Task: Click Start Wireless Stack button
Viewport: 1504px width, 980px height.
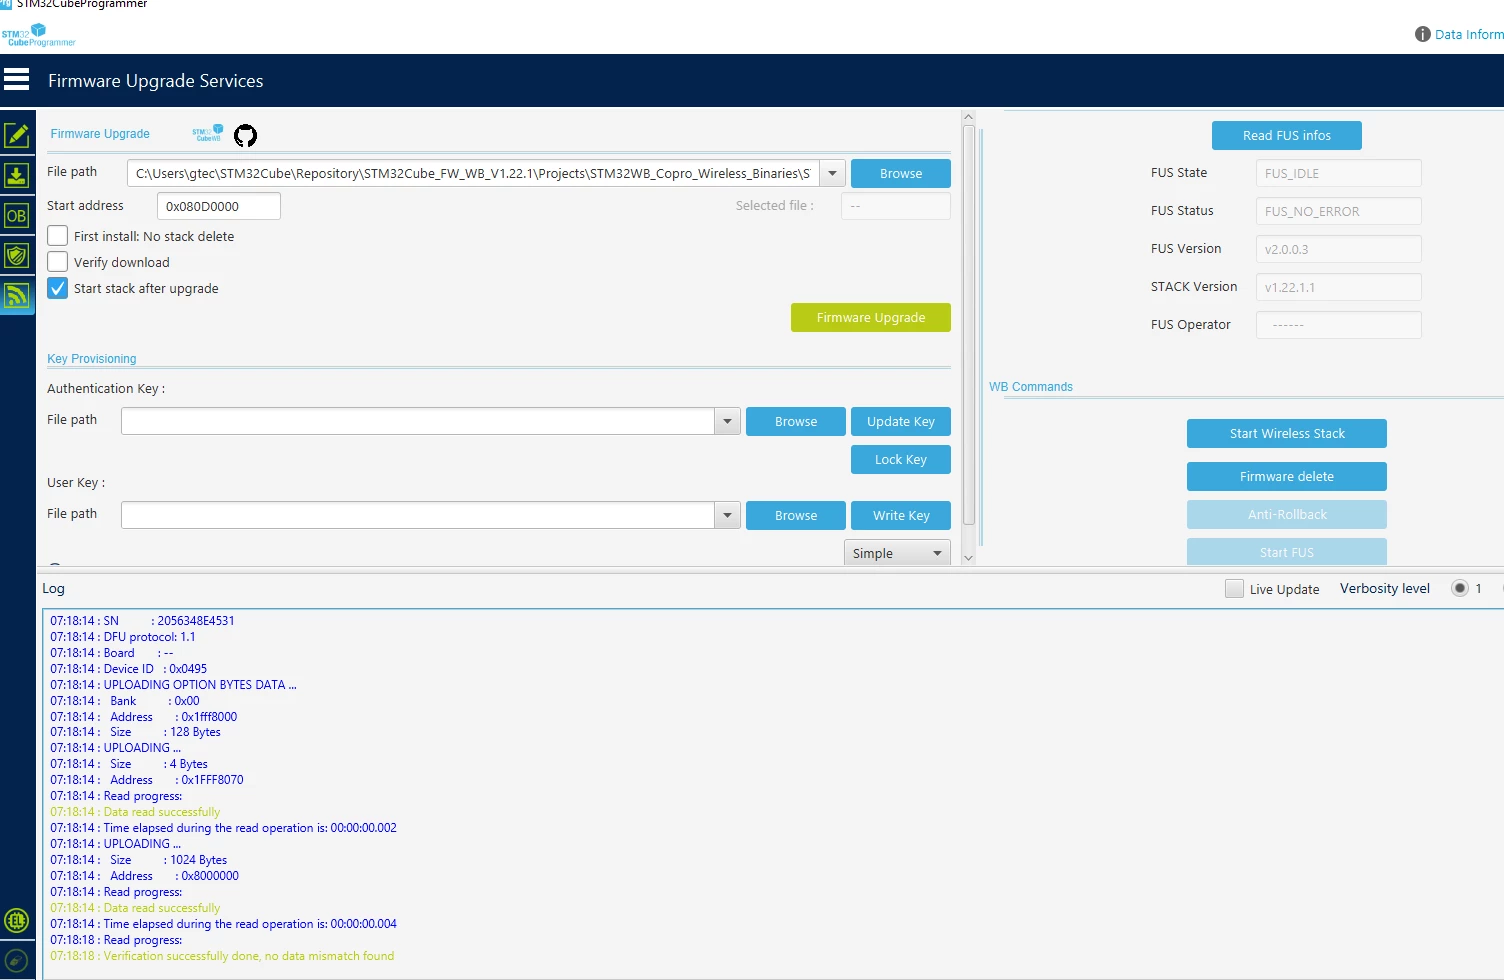Action: [x=1287, y=433]
